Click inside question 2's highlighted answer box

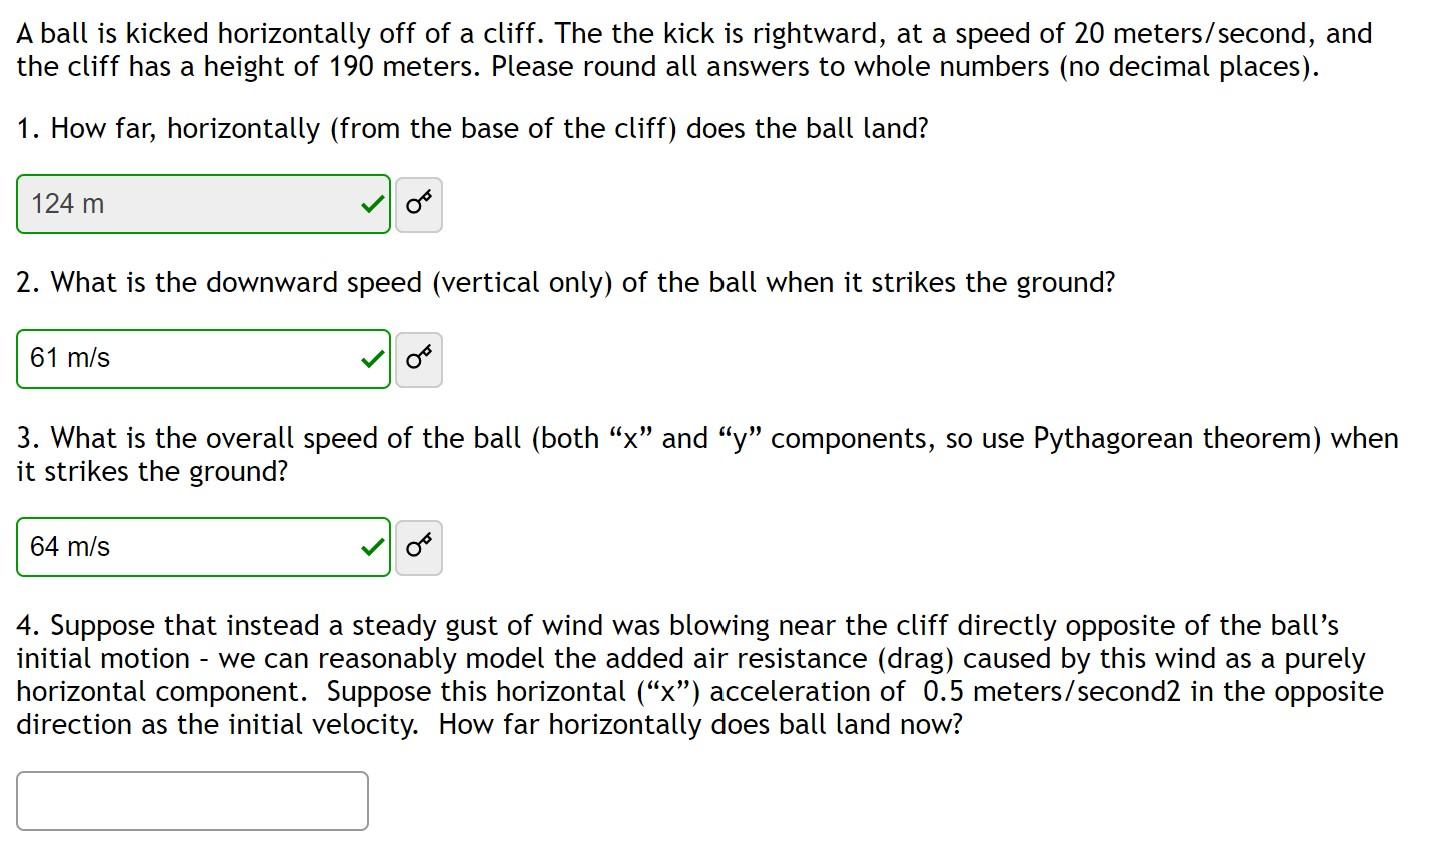click(x=180, y=359)
